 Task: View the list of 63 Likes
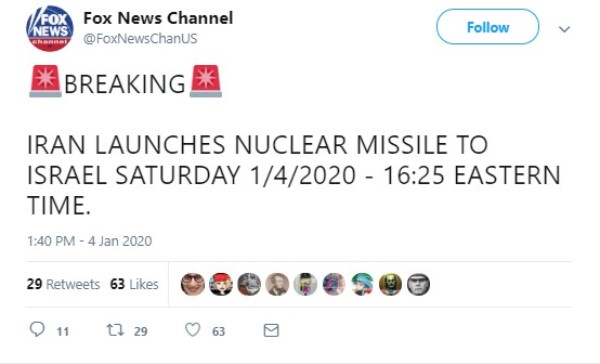[134, 284]
